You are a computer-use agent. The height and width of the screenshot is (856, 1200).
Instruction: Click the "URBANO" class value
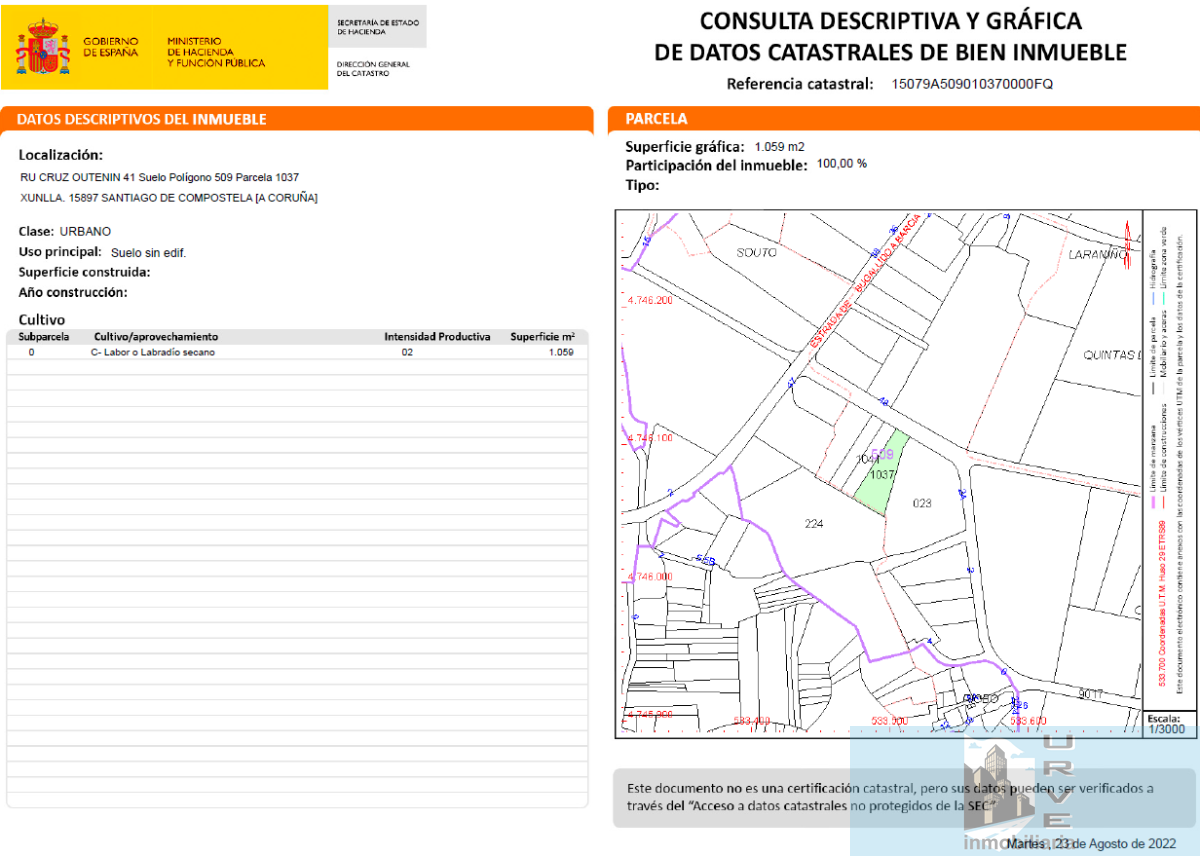click(86, 231)
